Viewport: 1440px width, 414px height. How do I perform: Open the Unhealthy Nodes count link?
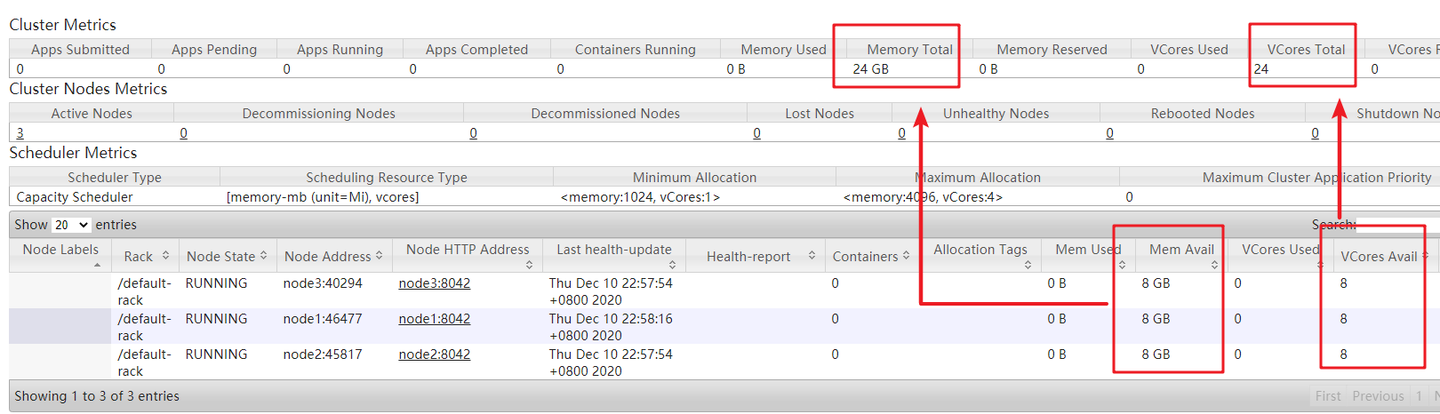point(900,133)
